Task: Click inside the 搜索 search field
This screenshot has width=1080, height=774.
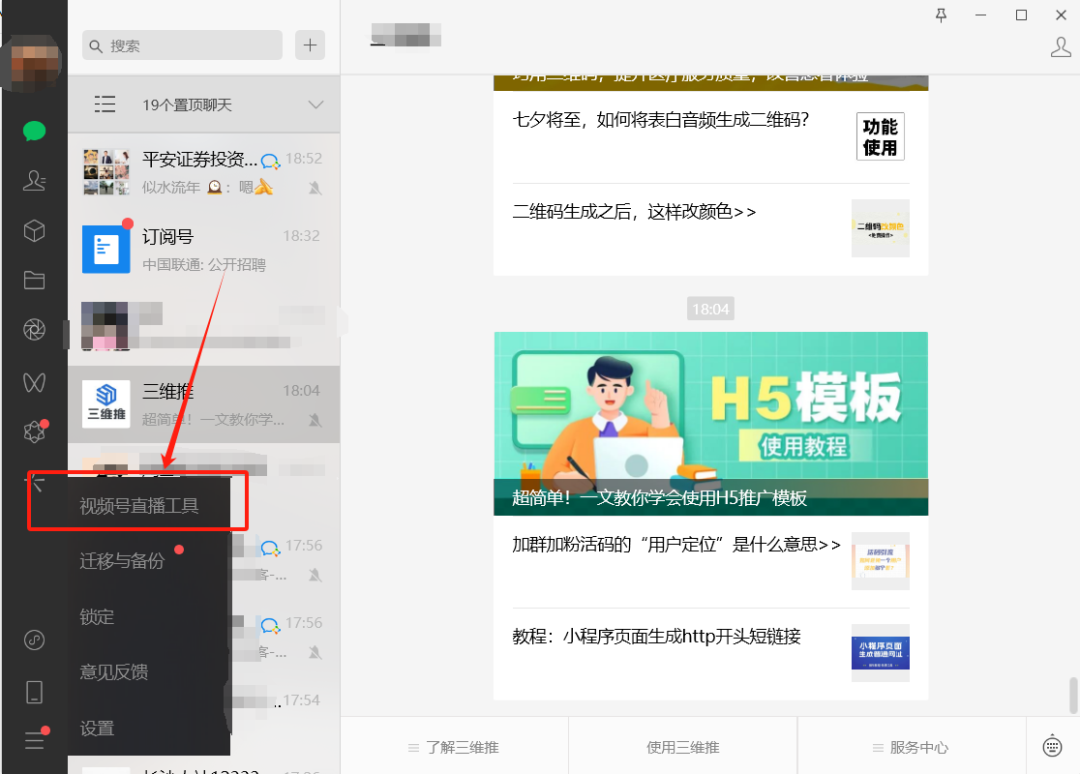Action: click(180, 45)
